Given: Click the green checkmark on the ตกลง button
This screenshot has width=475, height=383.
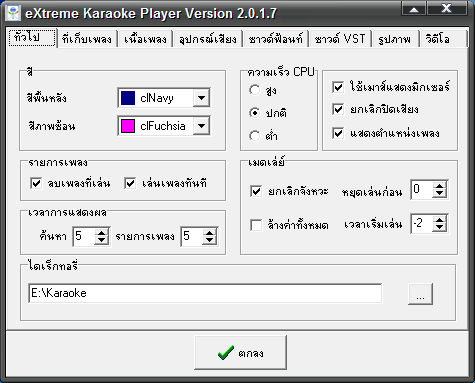Looking at the screenshot, I should pos(226,353).
